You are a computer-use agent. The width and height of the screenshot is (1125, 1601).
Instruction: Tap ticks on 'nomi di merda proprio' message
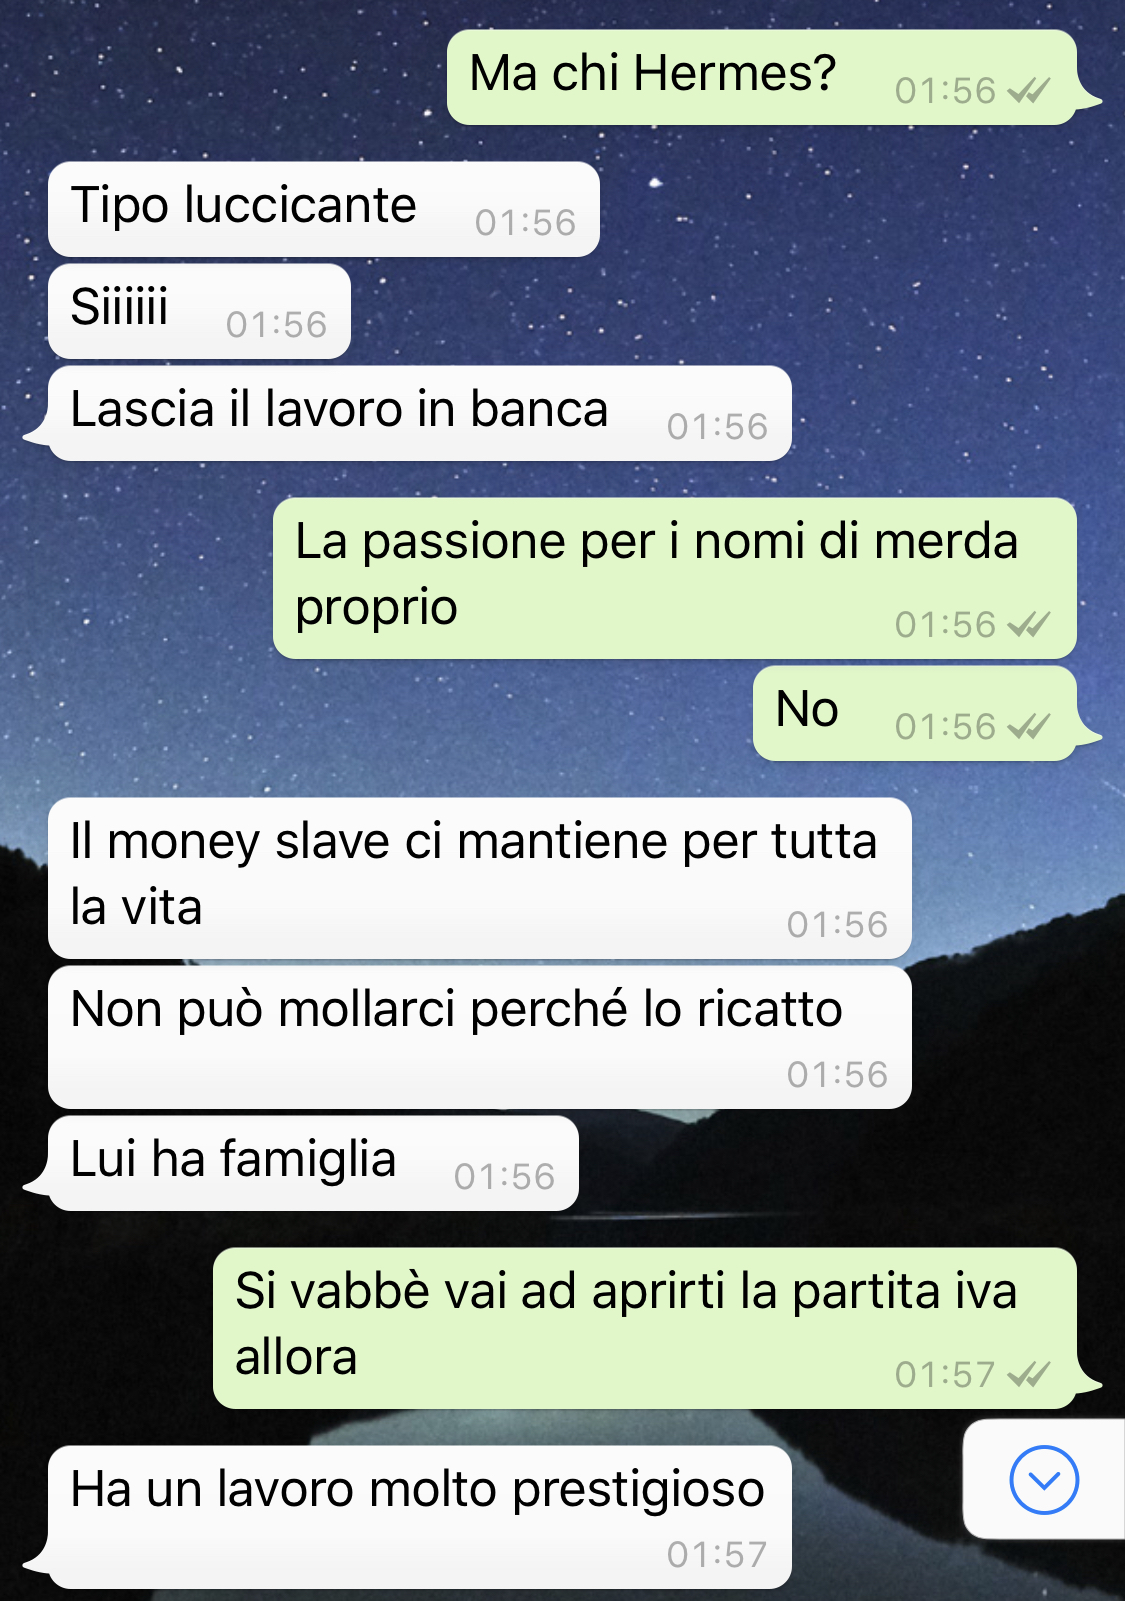tap(1029, 625)
